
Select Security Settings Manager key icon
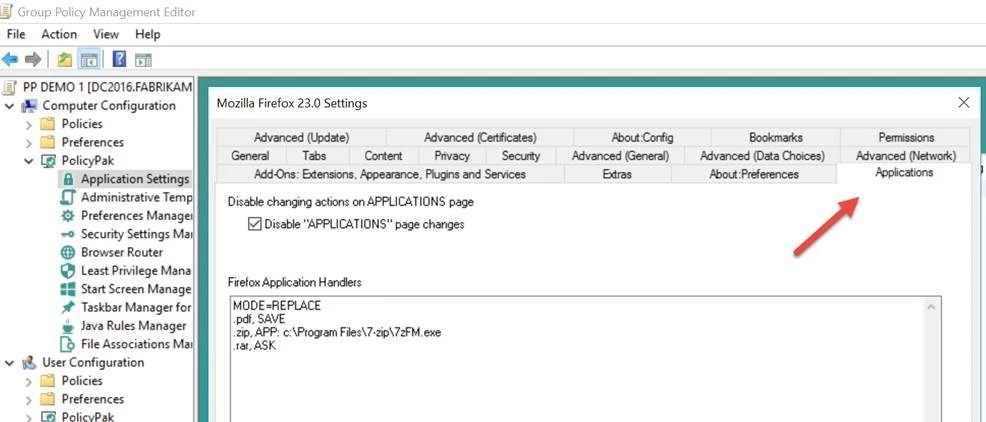68,234
